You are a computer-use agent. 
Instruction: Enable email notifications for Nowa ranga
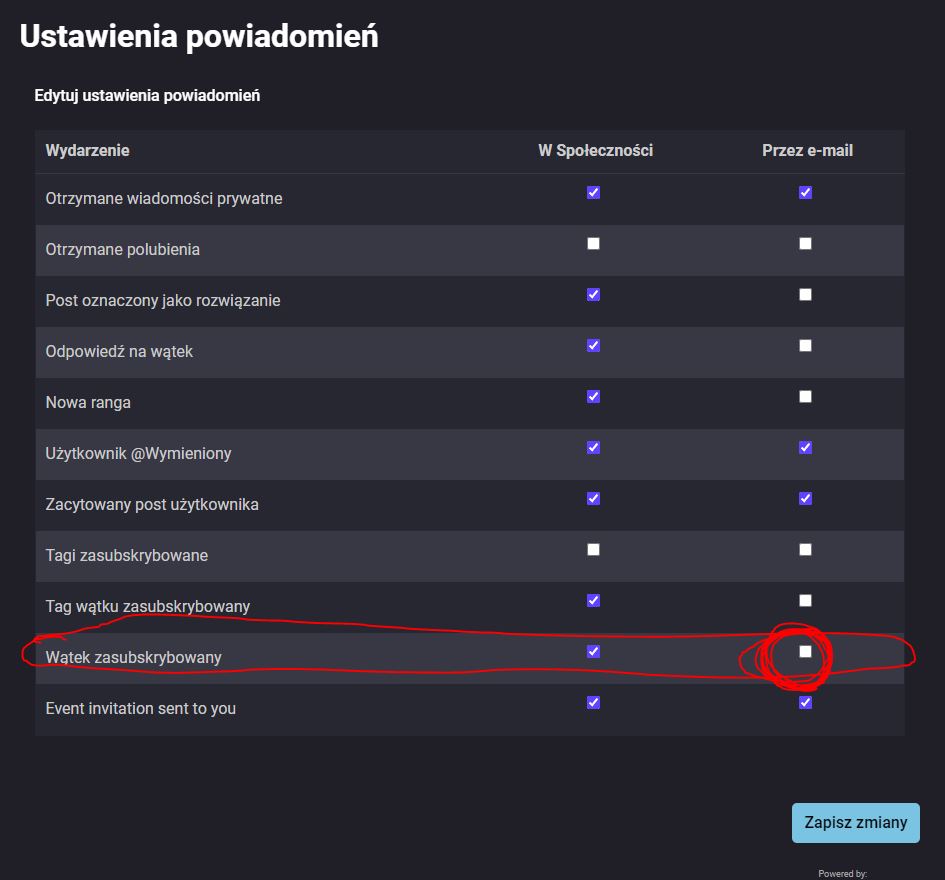(805, 396)
